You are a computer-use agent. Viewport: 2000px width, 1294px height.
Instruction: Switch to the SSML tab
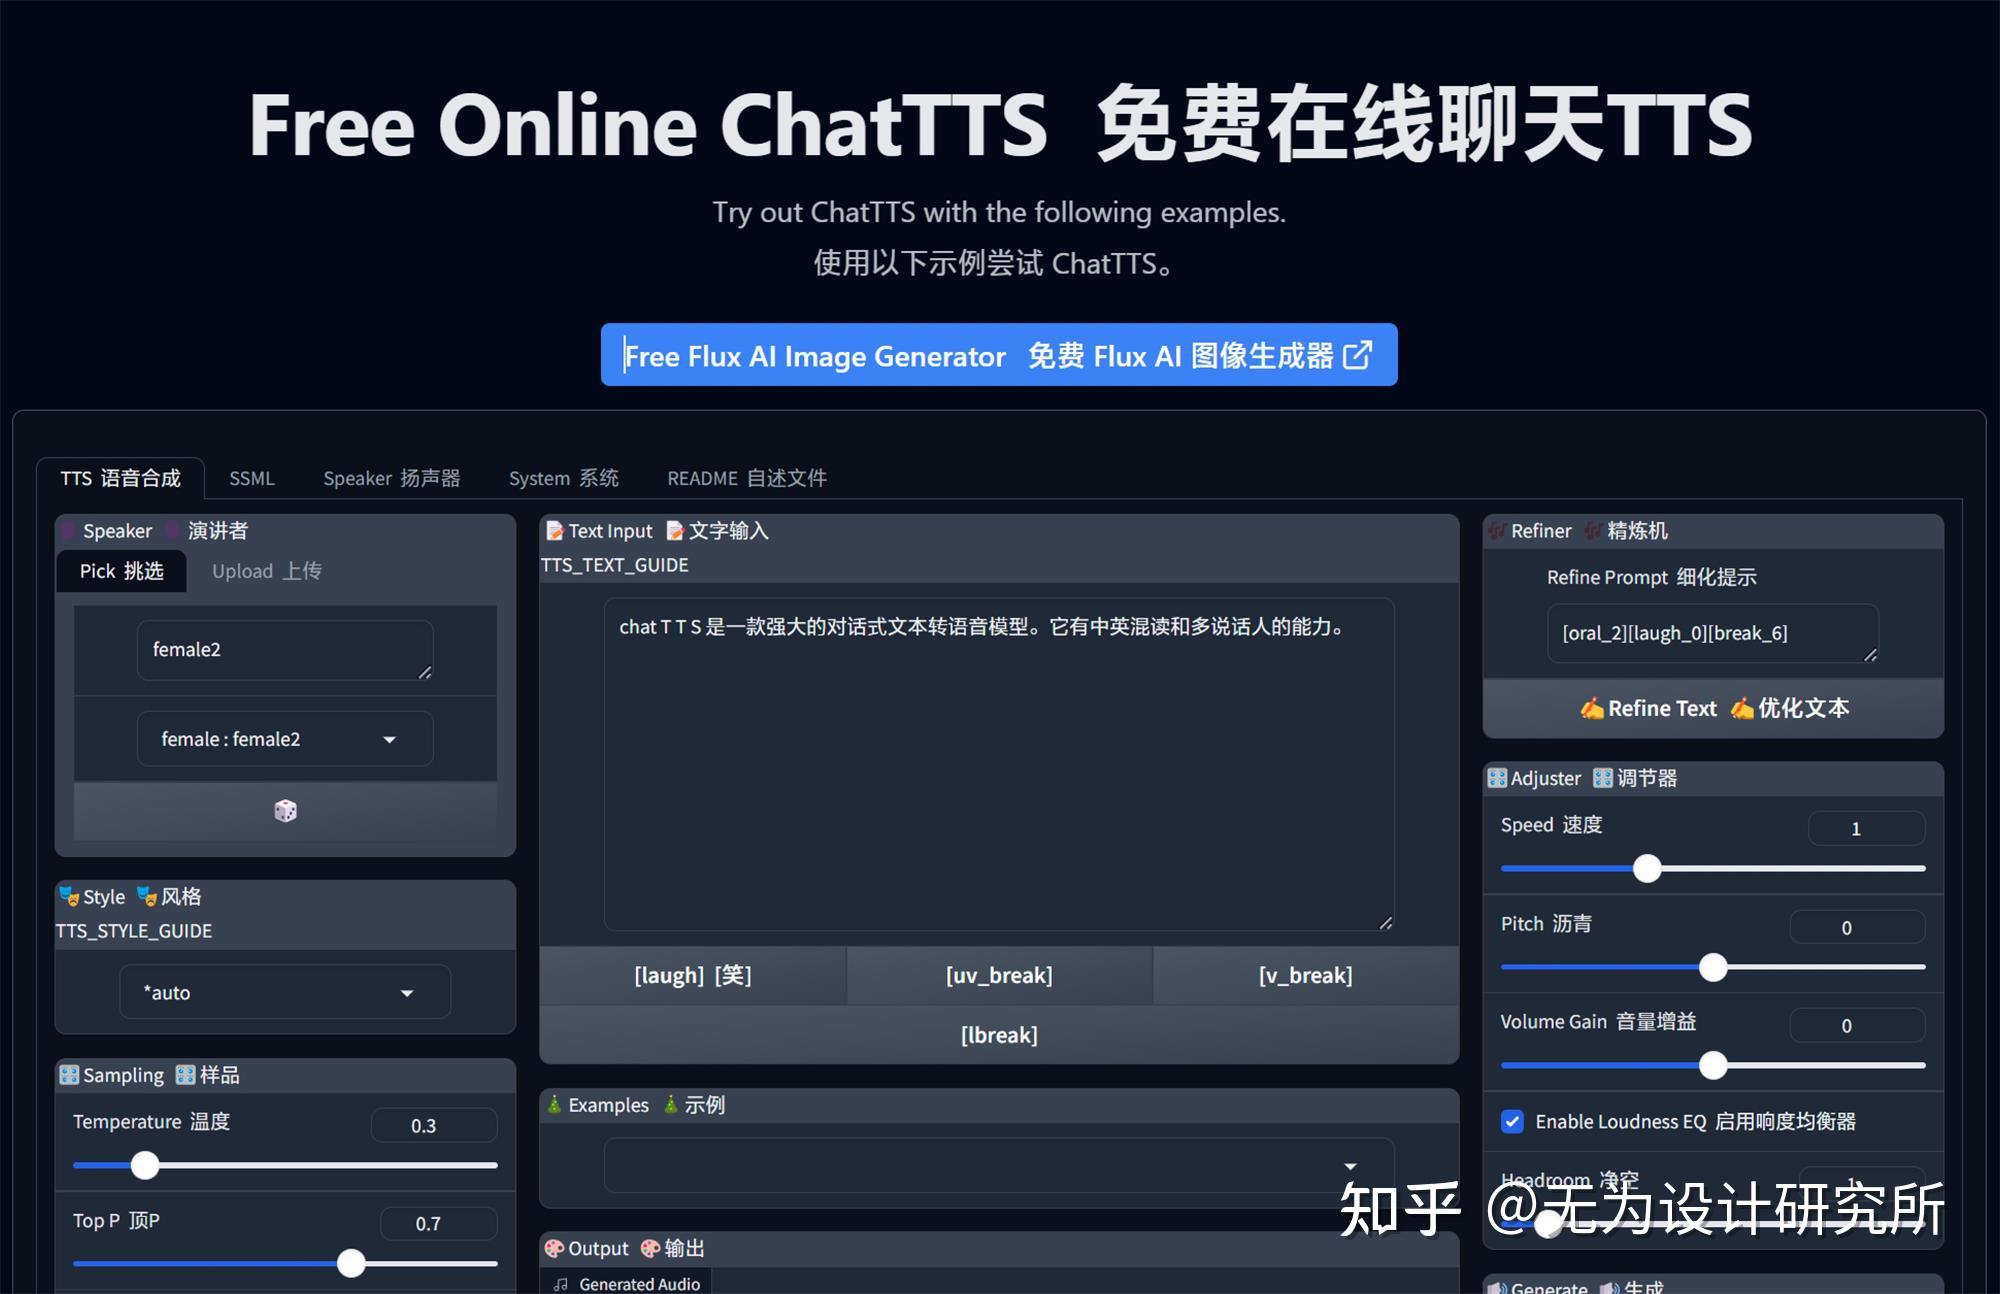[x=251, y=478]
